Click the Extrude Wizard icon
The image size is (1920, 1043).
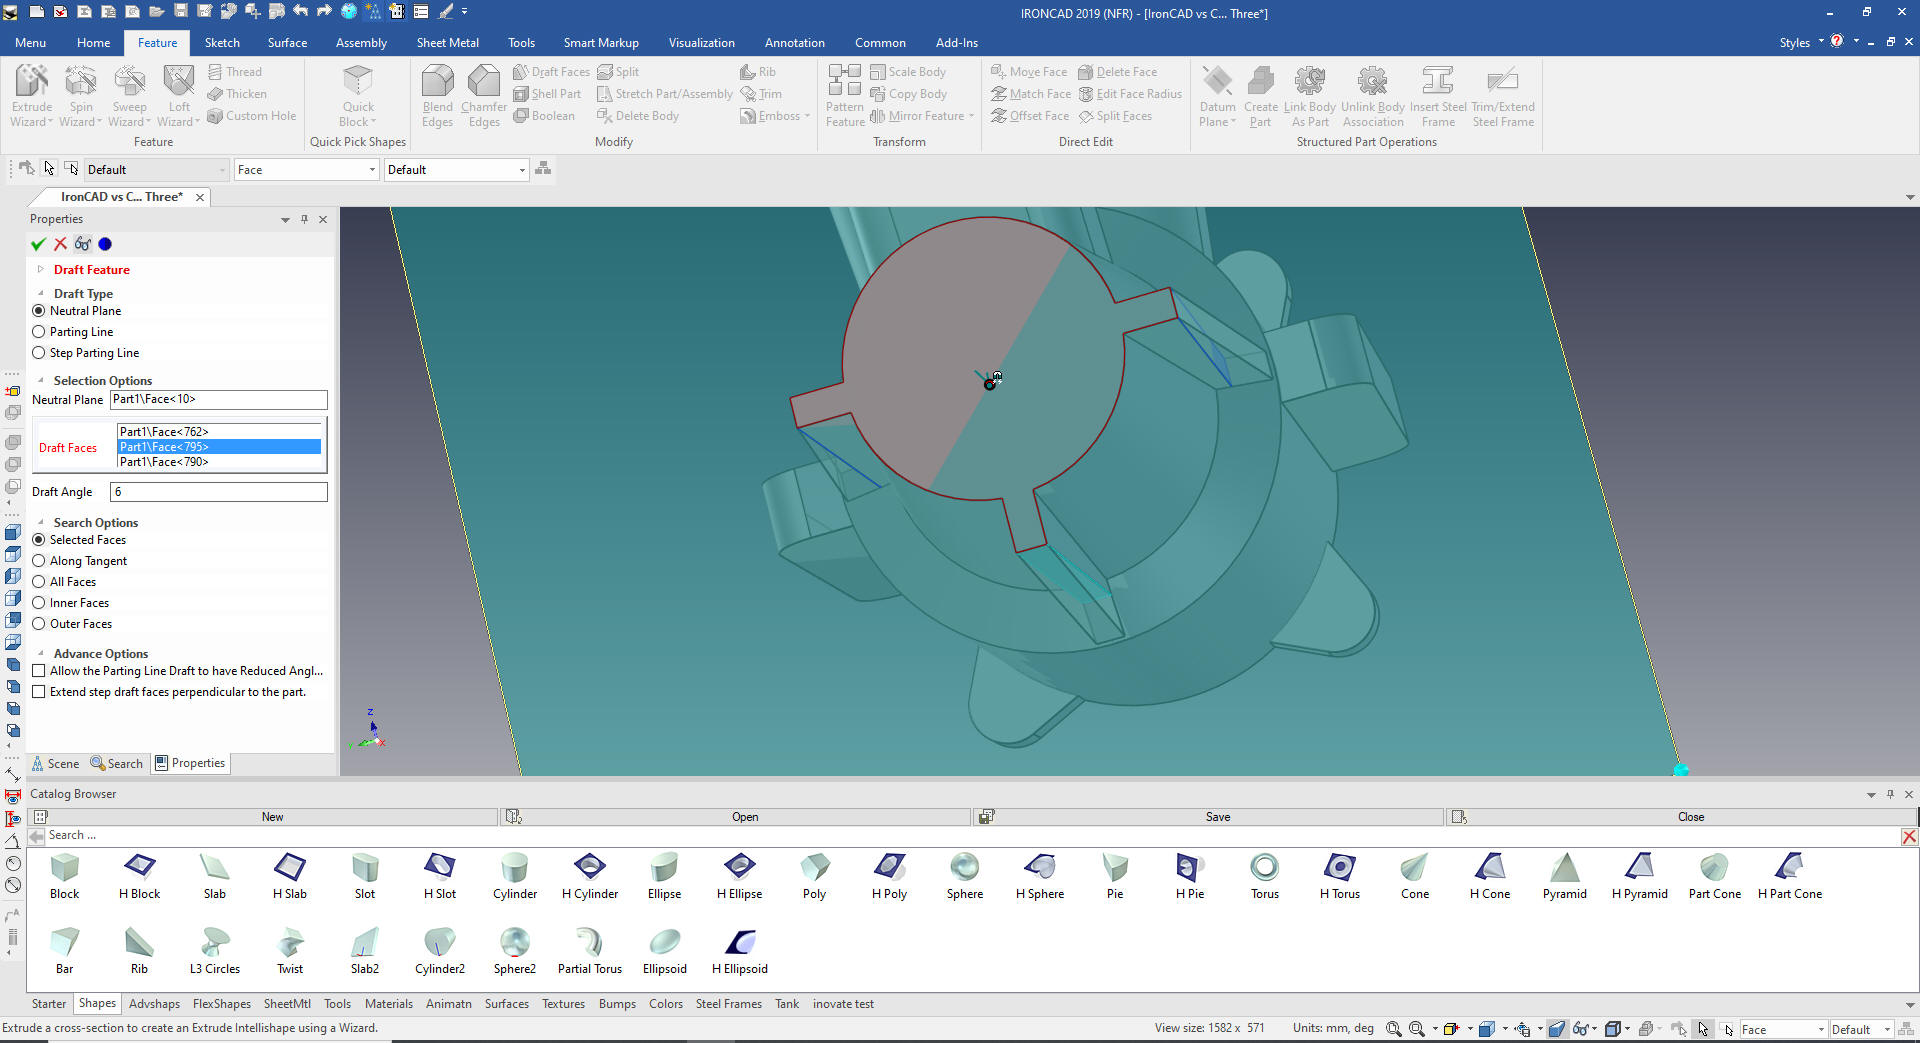31,82
